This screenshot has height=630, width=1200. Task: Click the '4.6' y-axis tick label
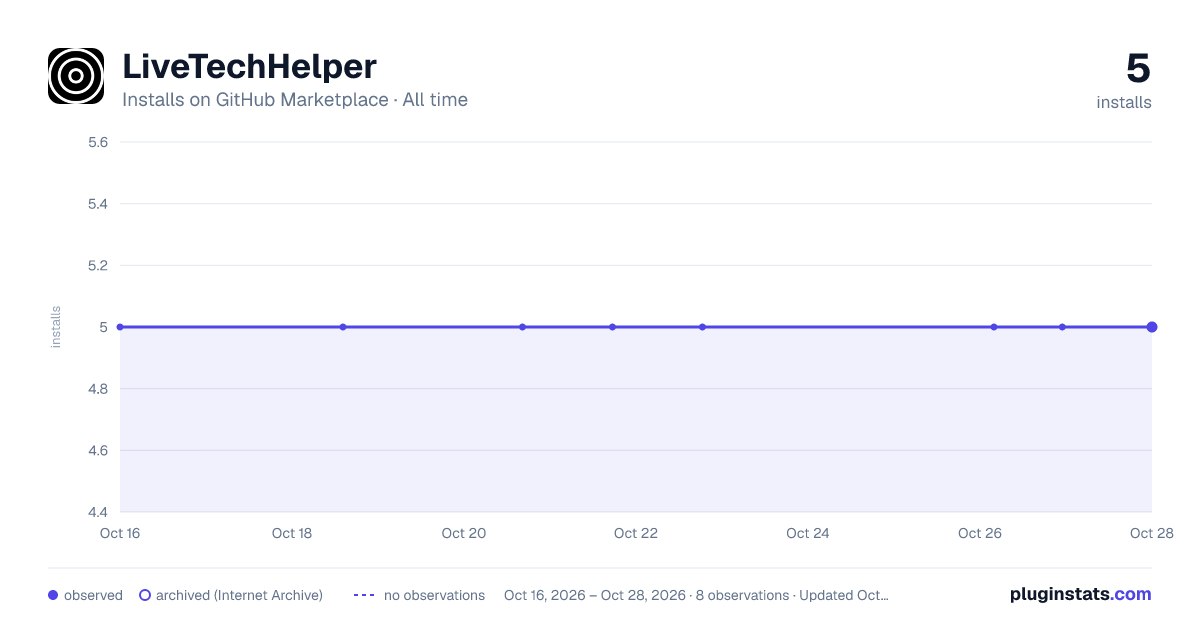tap(98, 451)
